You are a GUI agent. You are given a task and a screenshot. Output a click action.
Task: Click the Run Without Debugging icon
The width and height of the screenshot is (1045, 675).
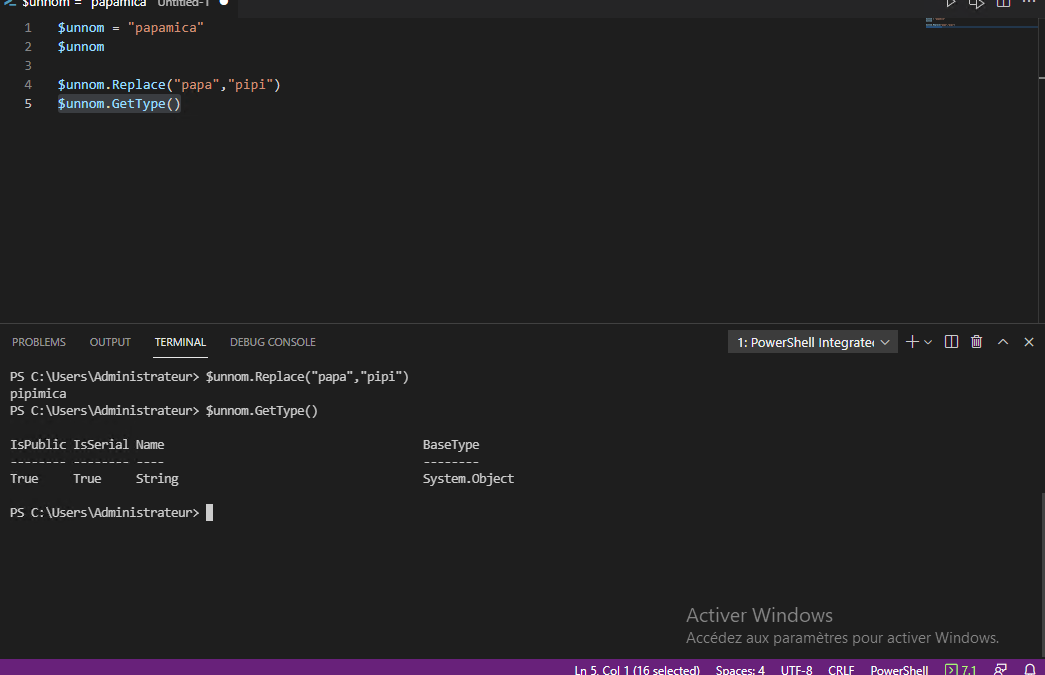tap(977, 3)
